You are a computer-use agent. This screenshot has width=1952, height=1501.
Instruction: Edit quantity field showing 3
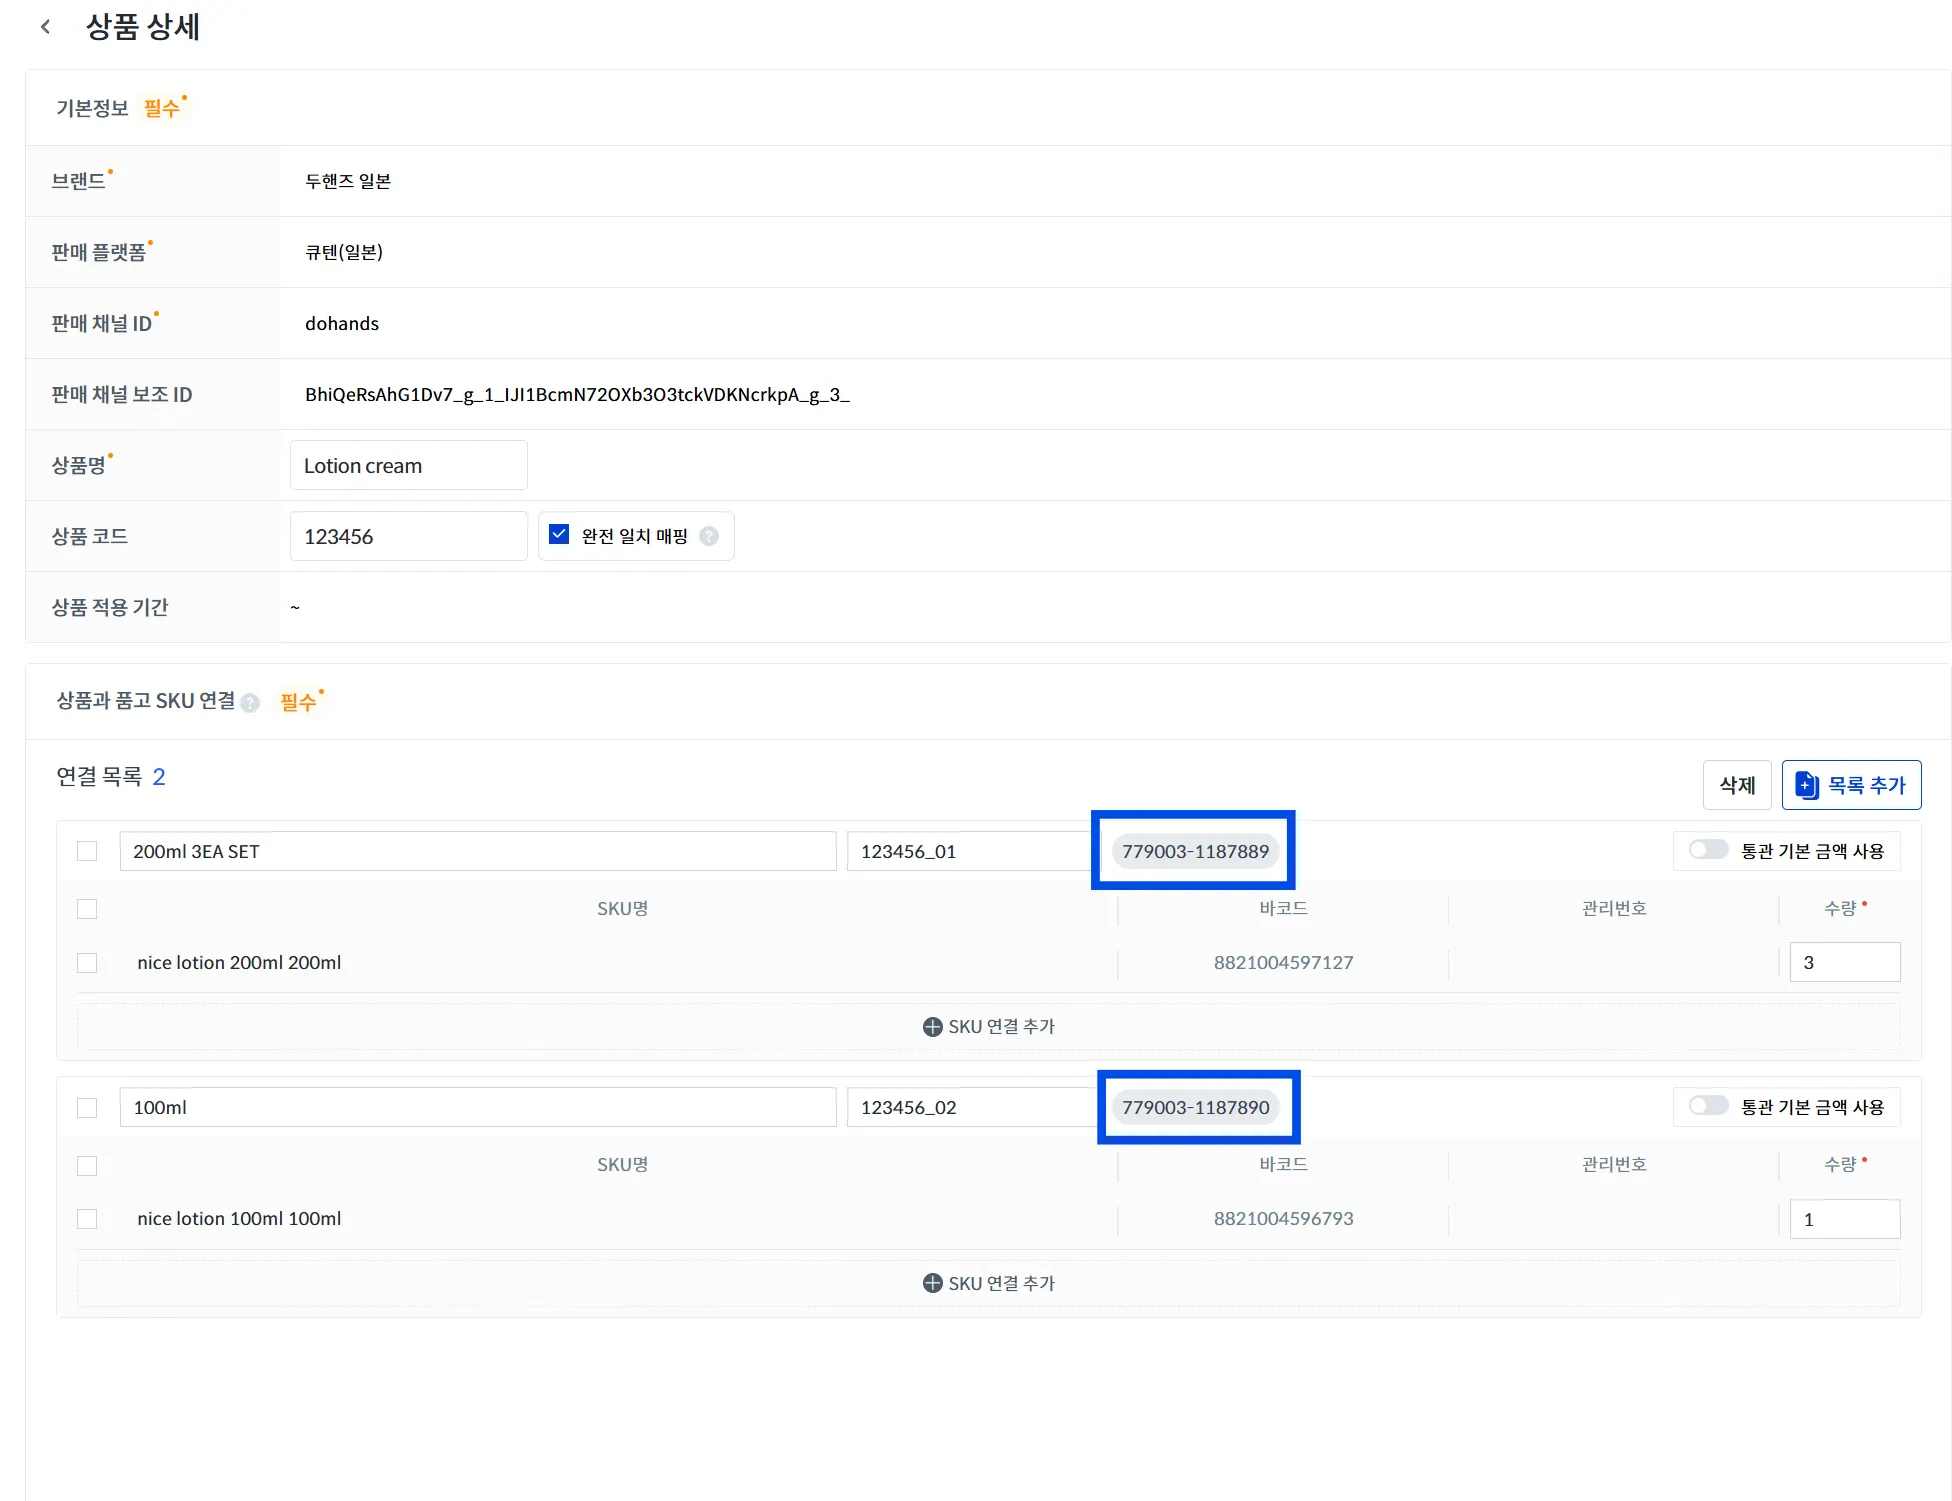pos(1844,962)
